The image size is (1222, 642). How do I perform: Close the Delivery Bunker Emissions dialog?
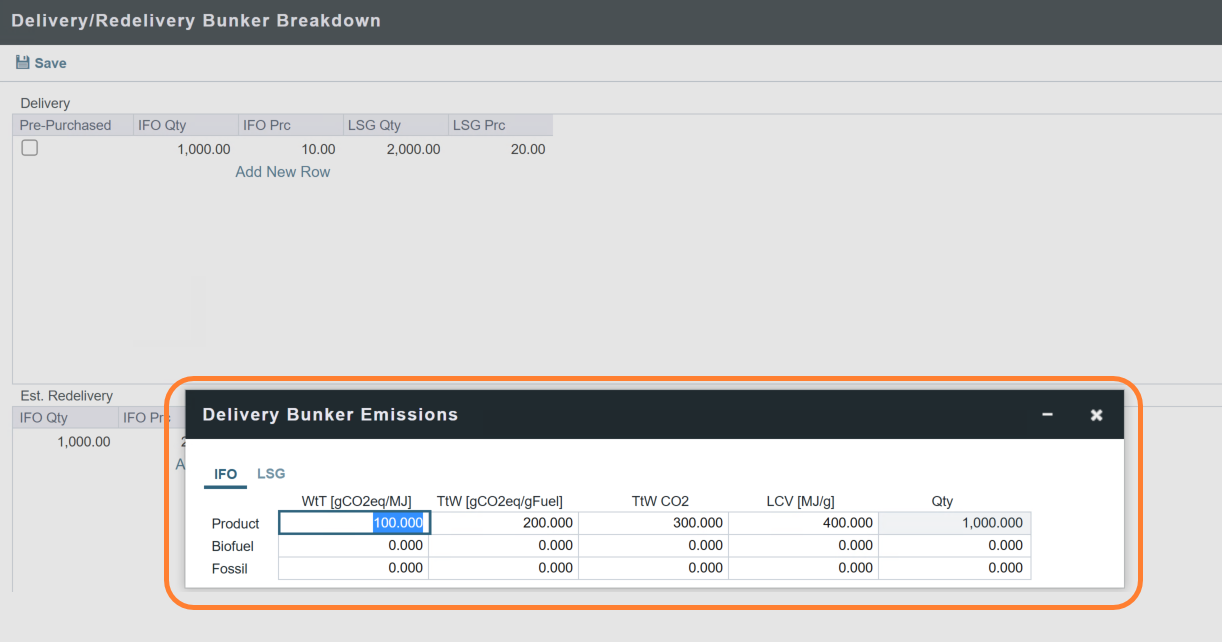[1096, 415]
